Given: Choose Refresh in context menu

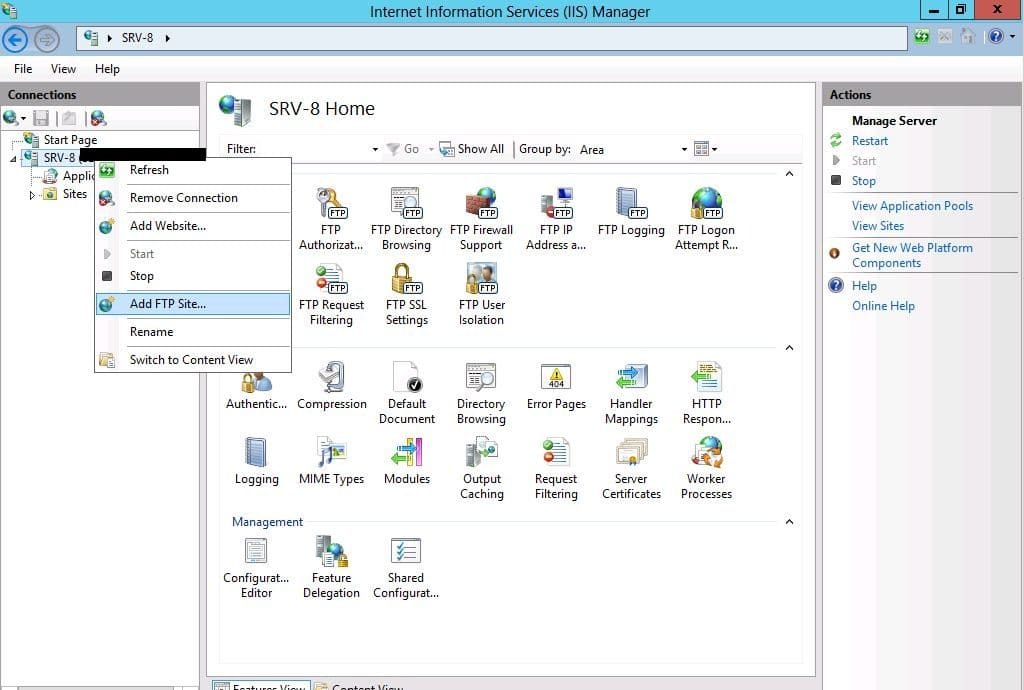Looking at the screenshot, I should (x=193, y=170).
